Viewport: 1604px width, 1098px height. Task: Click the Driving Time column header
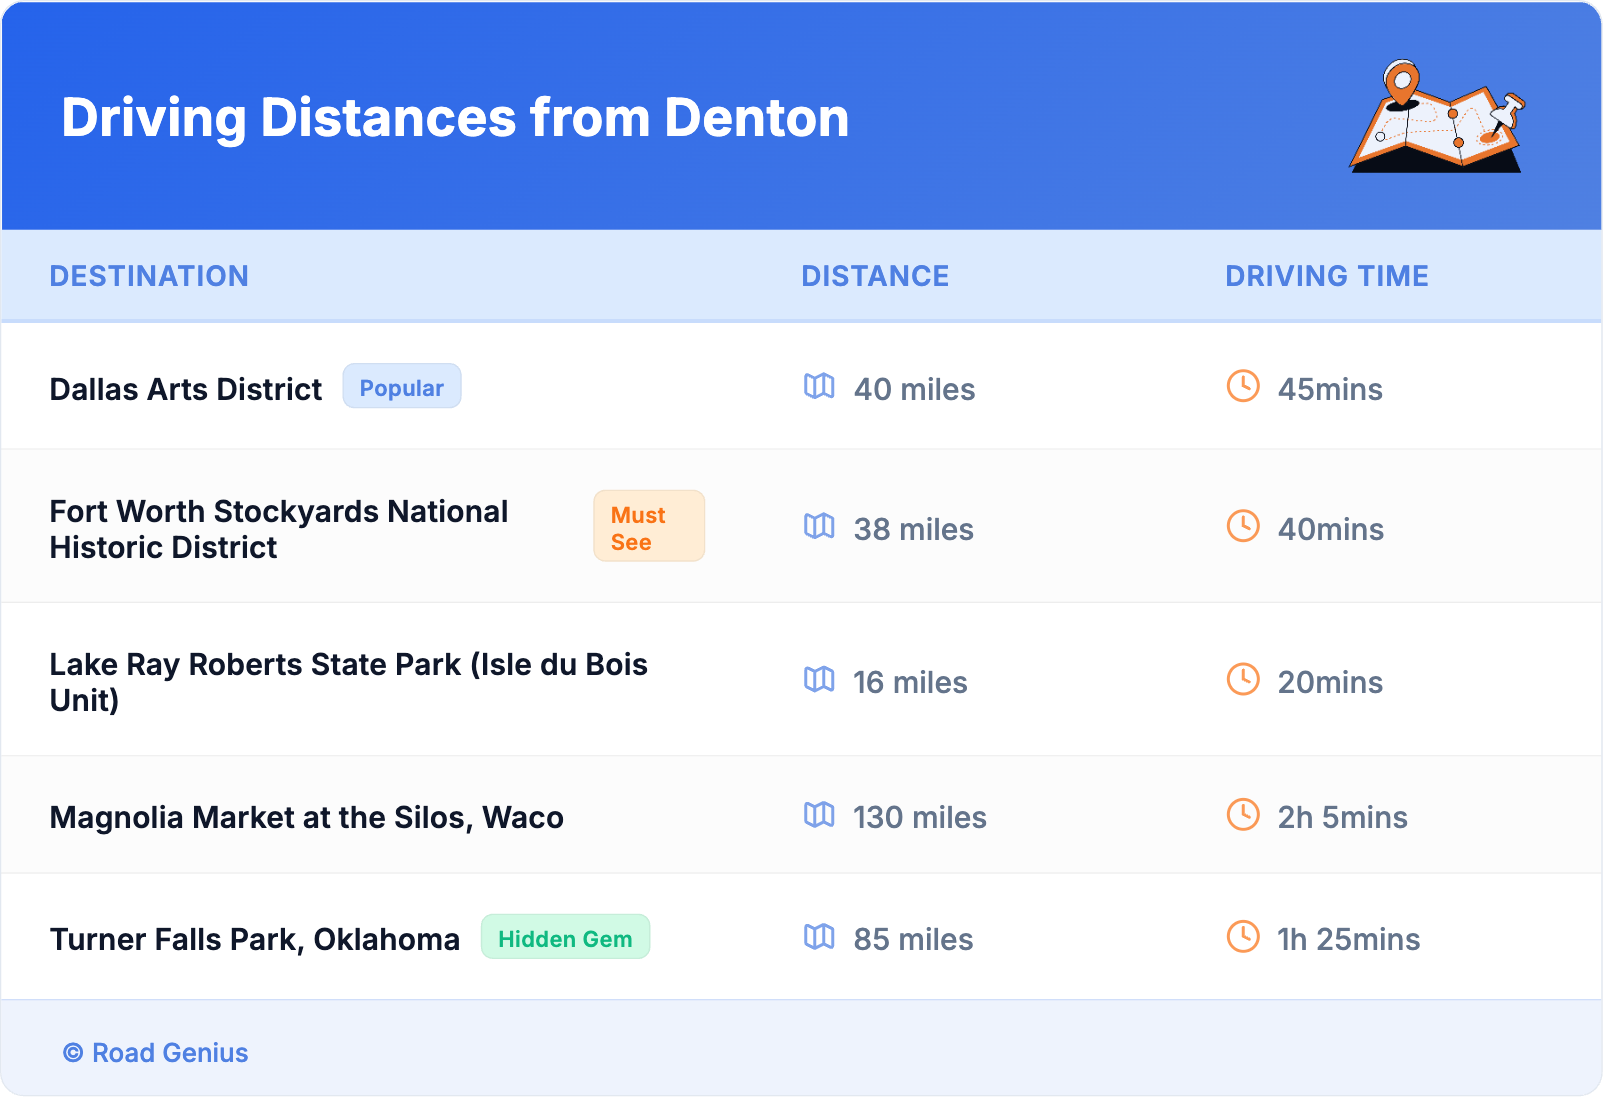pos(1326,276)
